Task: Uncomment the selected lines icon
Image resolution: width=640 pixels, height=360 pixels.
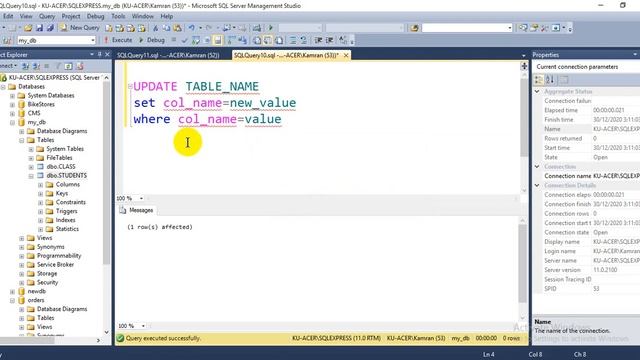Action: [x=304, y=40]
